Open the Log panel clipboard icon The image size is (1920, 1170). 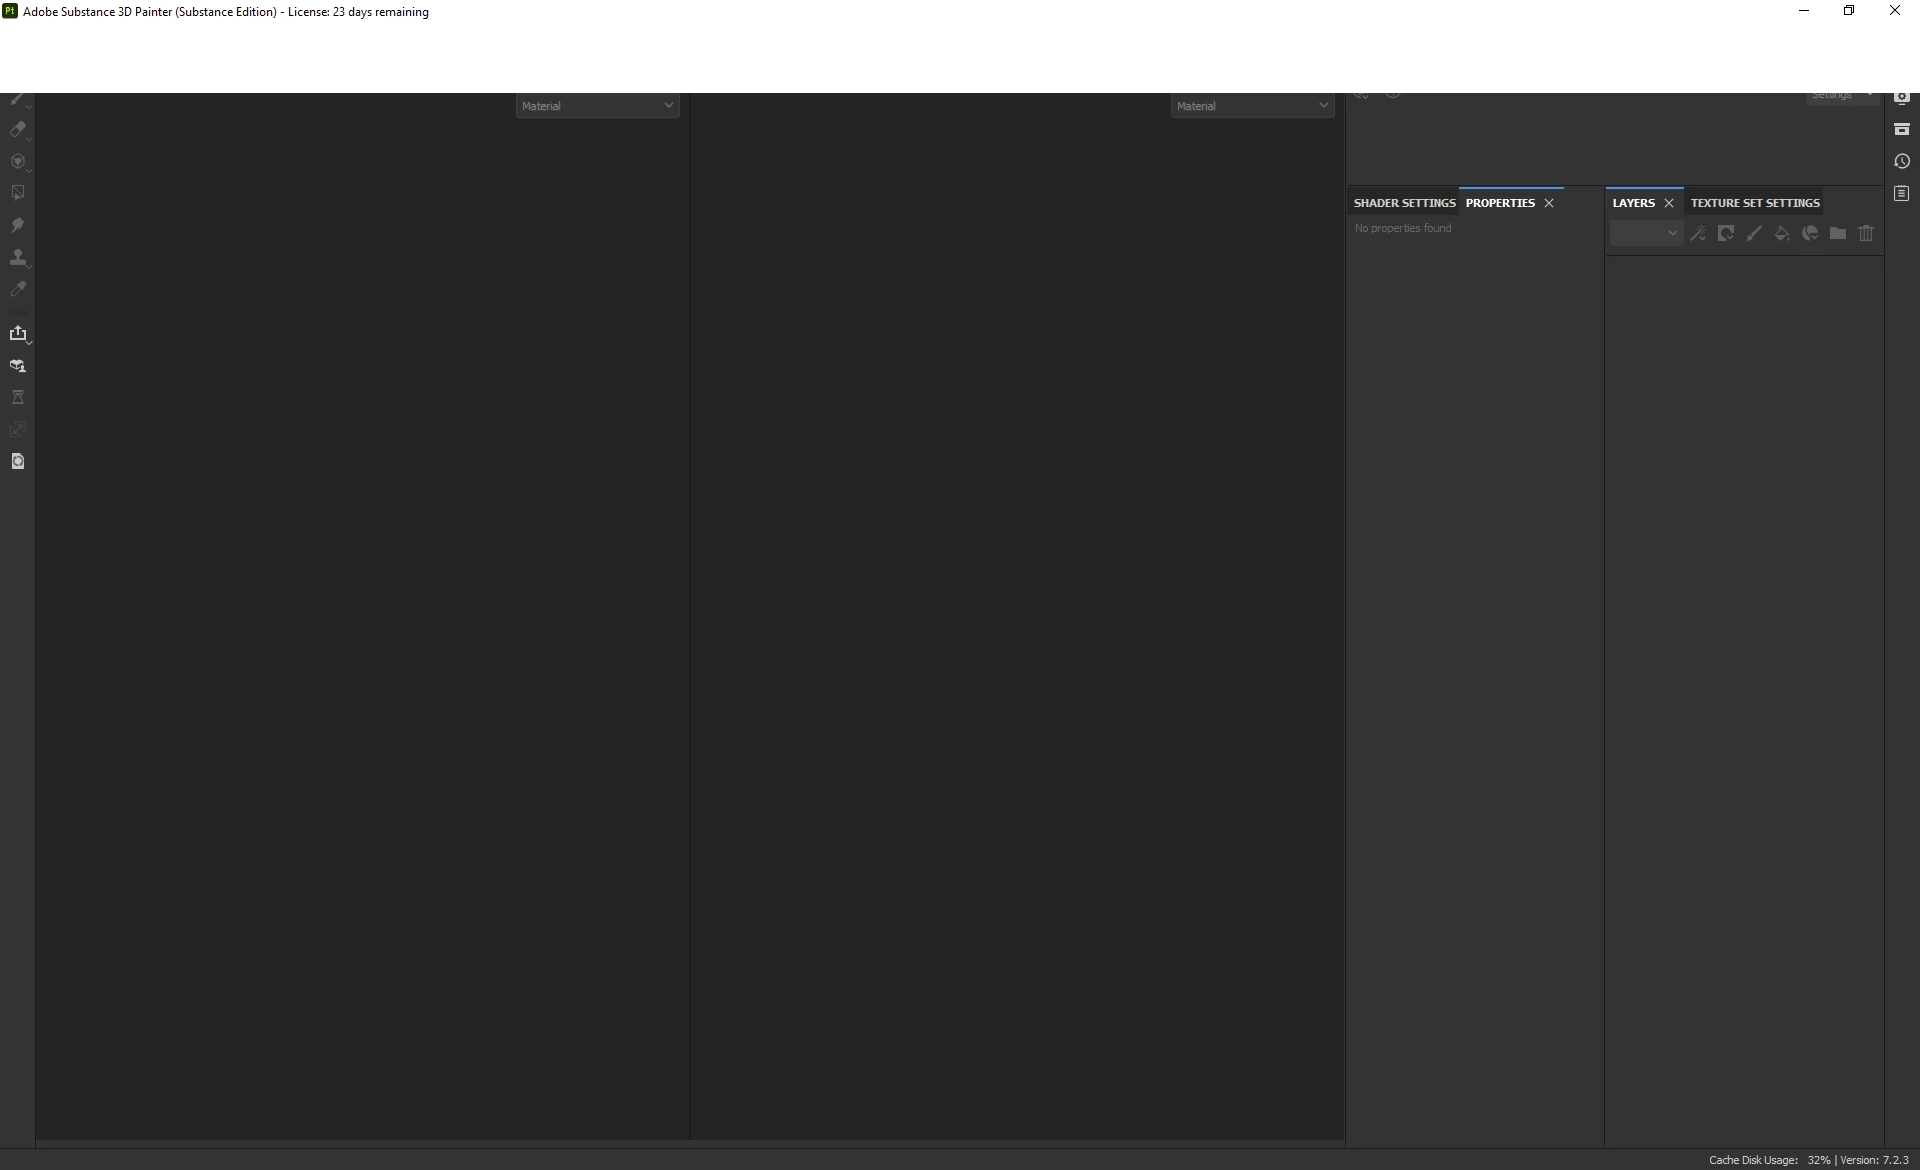coord(1902,193)
